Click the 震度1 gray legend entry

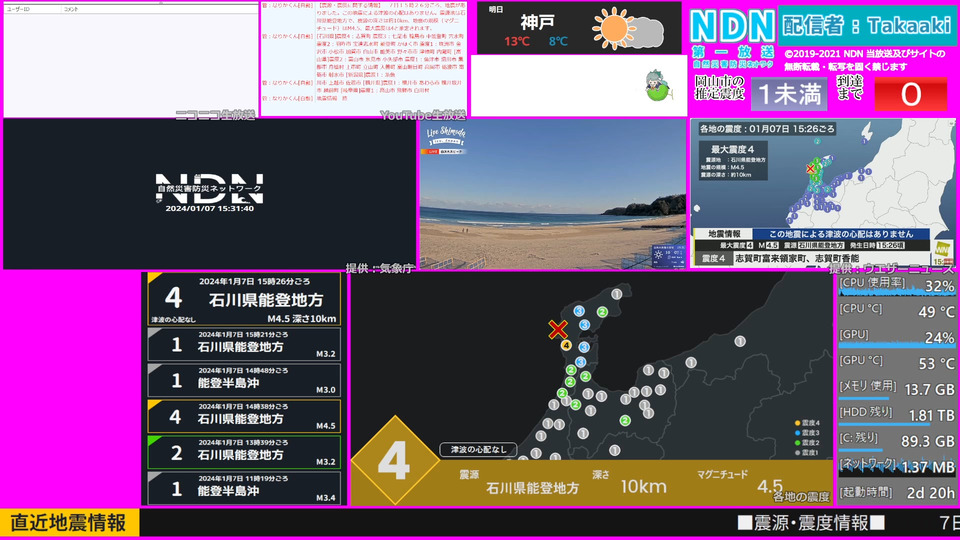807,452
